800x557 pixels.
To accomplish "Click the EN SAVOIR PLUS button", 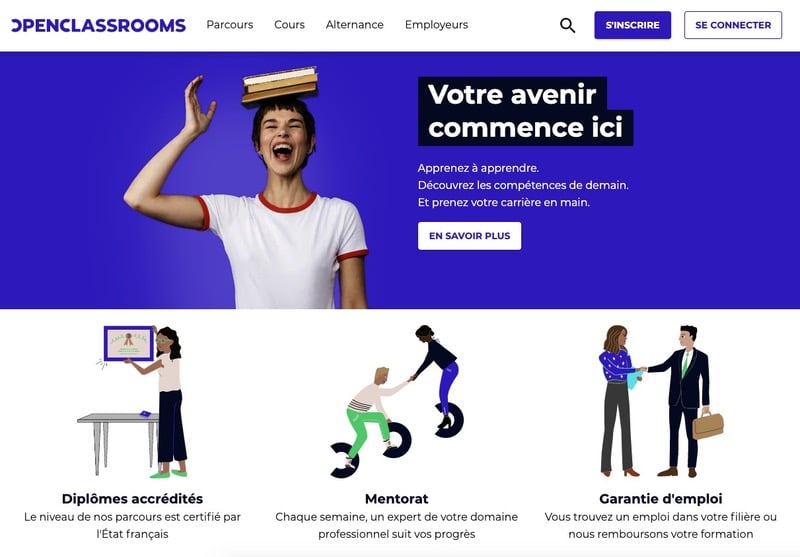I will 469,236.
